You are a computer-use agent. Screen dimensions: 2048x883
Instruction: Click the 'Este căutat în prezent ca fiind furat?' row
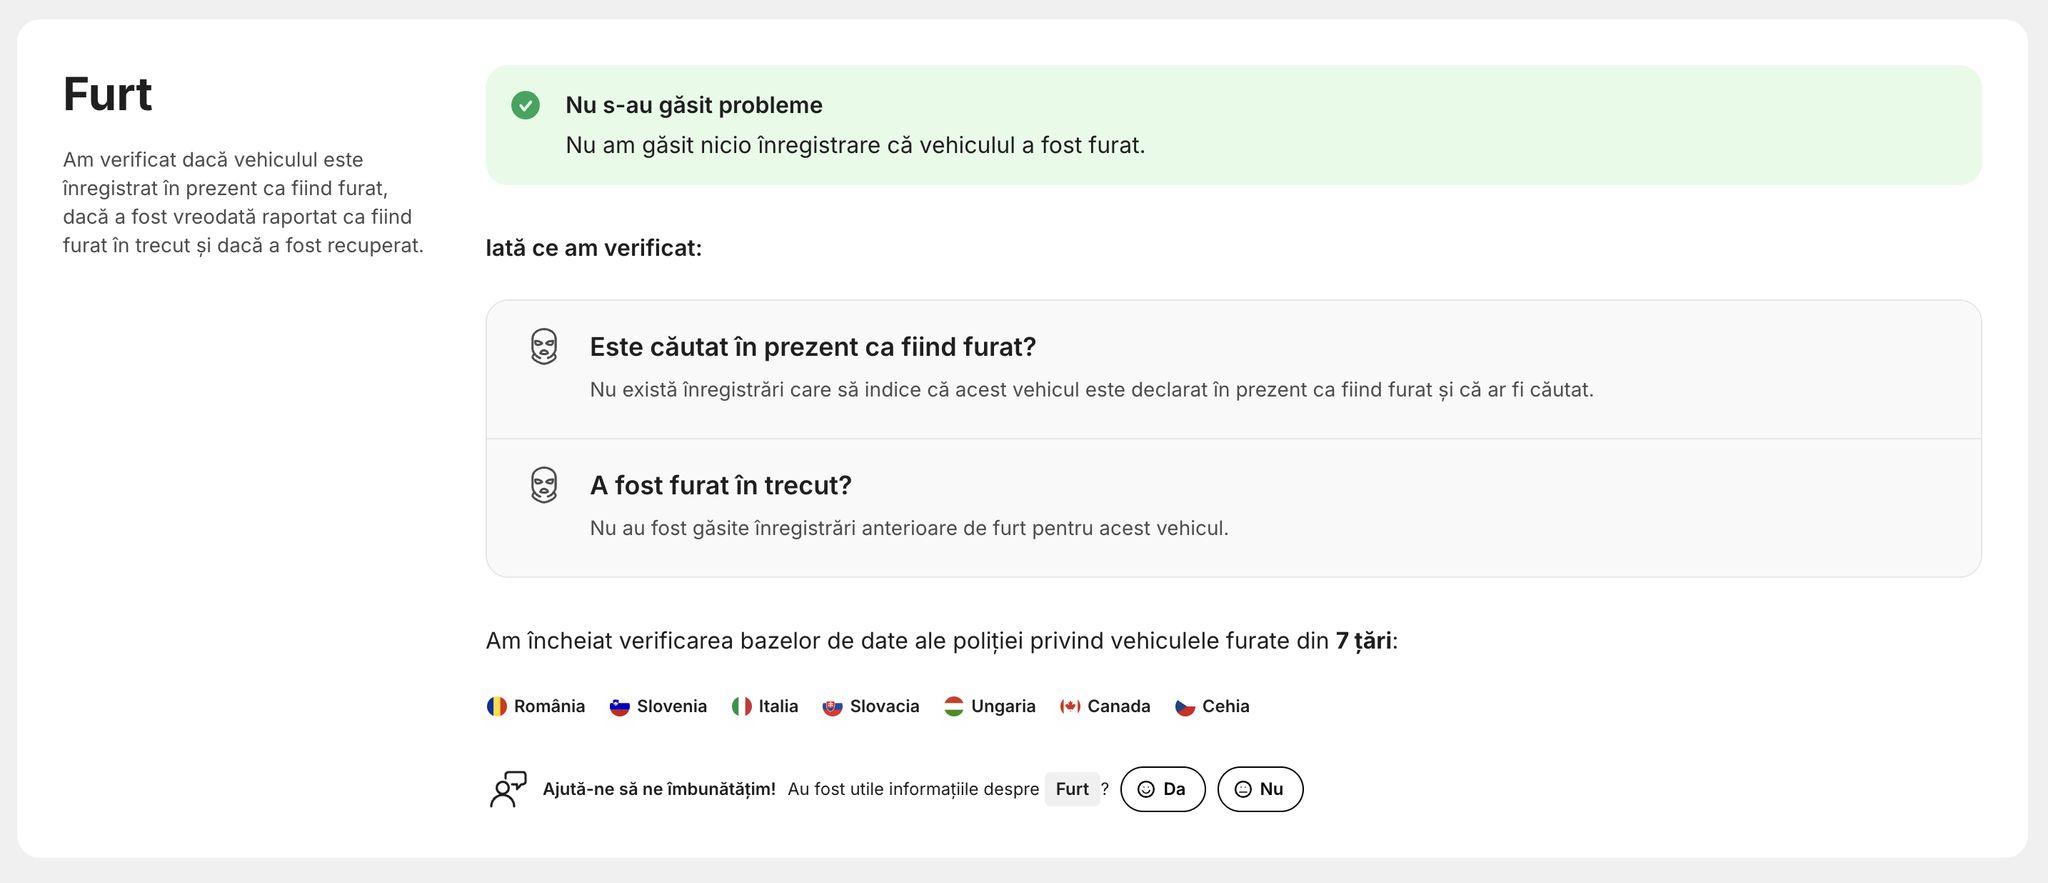point(1233,369)
